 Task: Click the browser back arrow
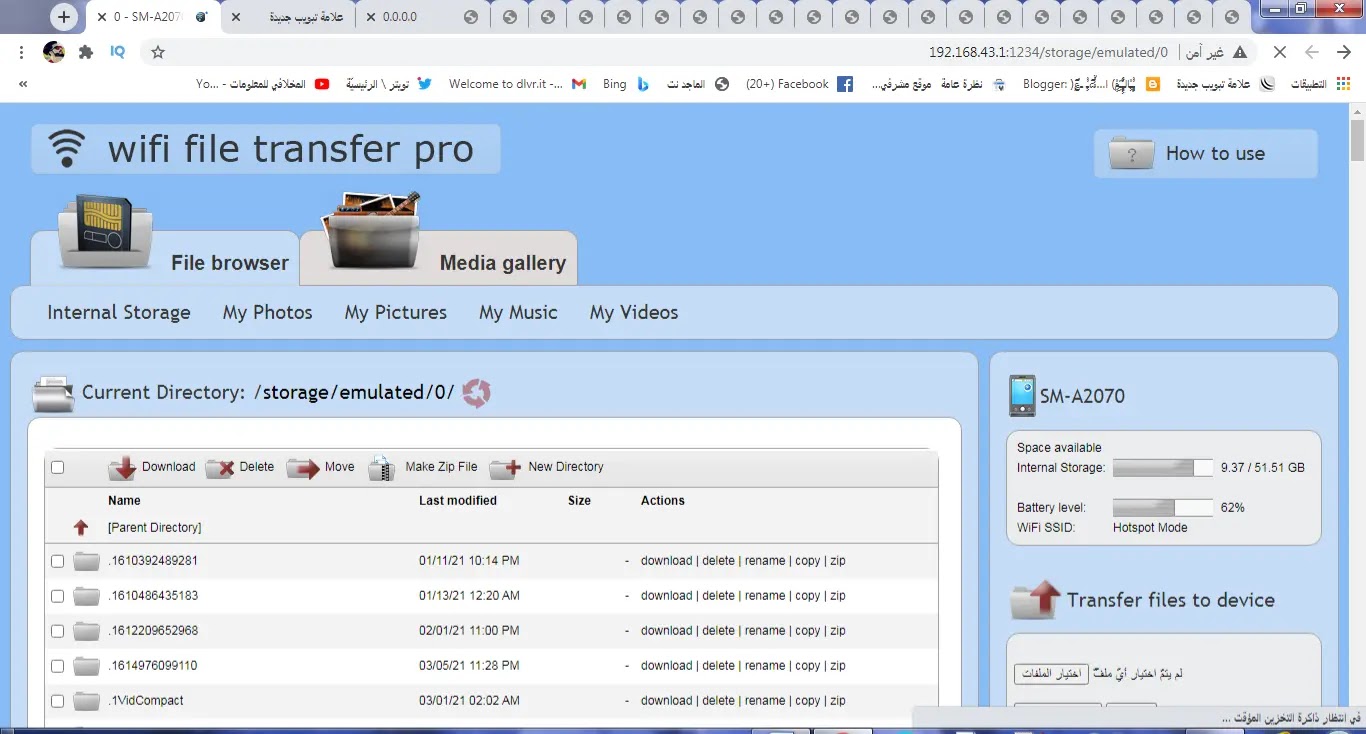[1344, 52]
